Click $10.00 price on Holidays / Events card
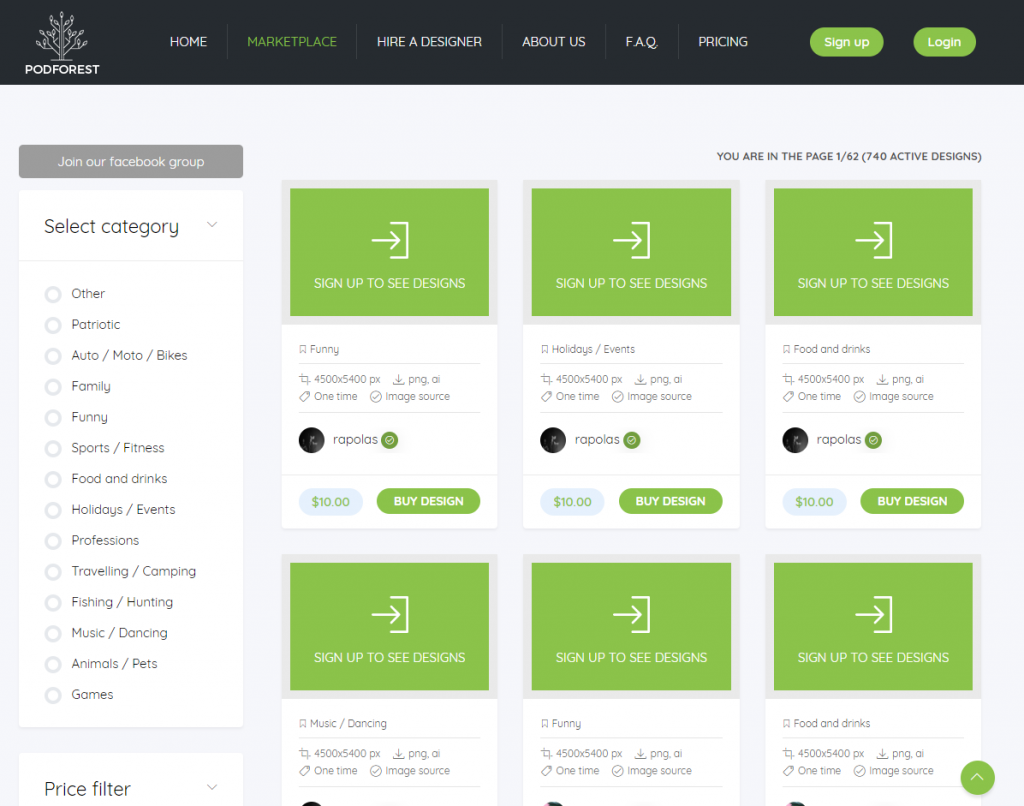 point(572,502)
